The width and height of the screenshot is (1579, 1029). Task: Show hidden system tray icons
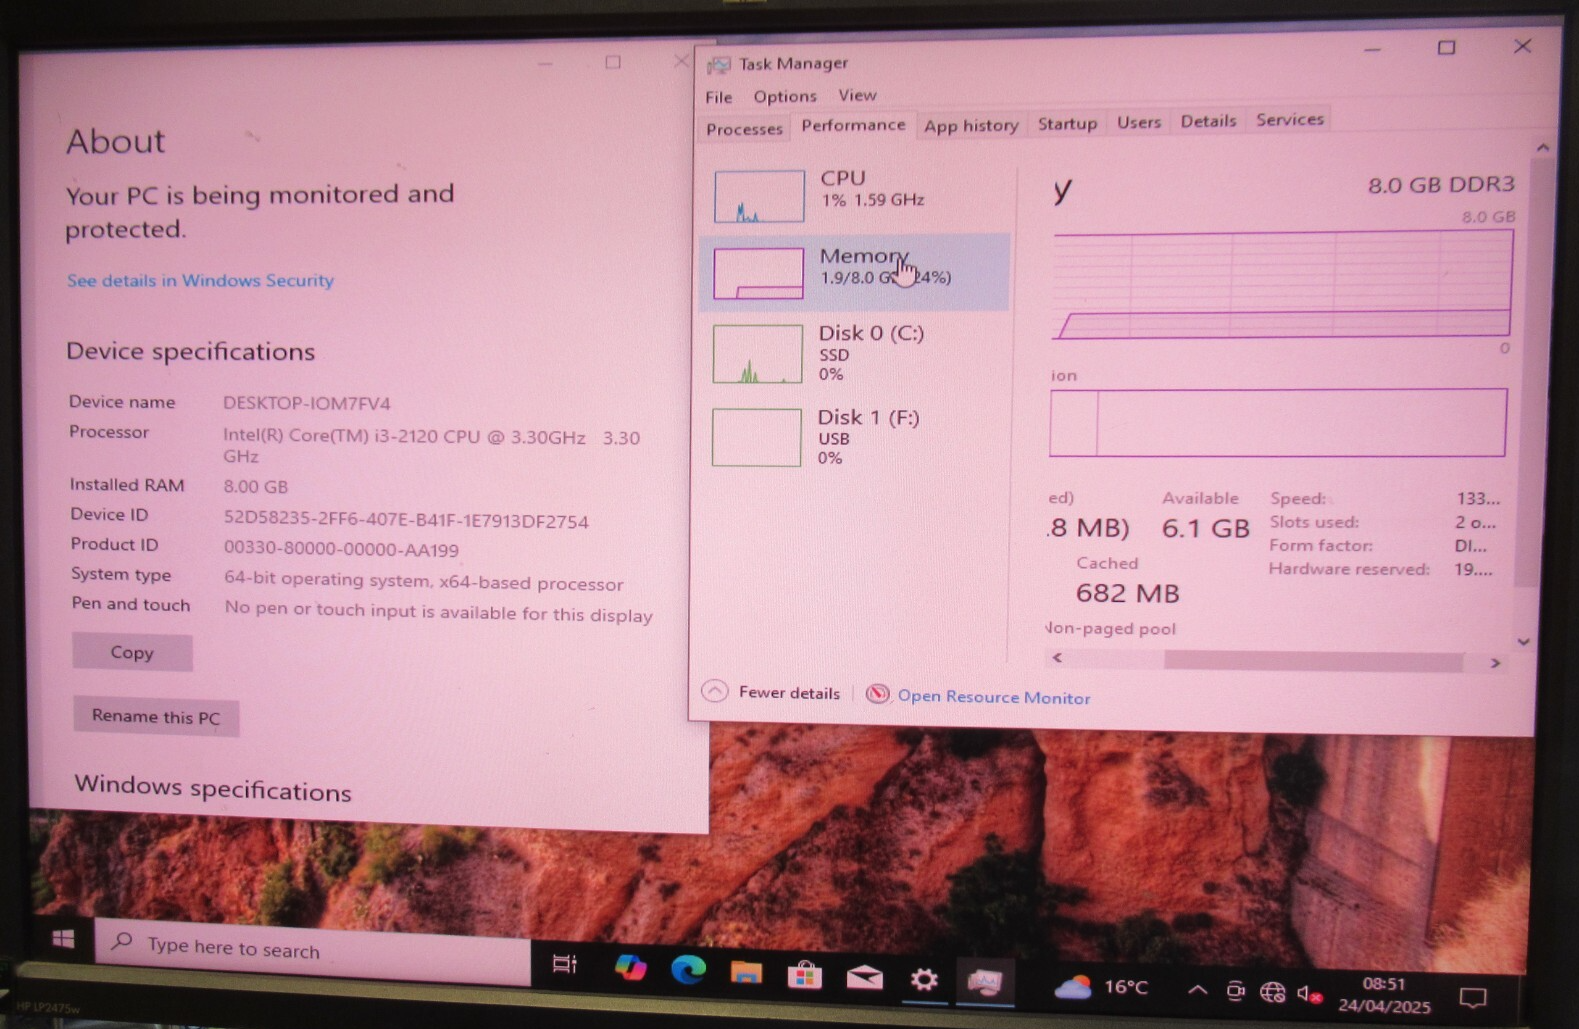[x=1196, y=990]
